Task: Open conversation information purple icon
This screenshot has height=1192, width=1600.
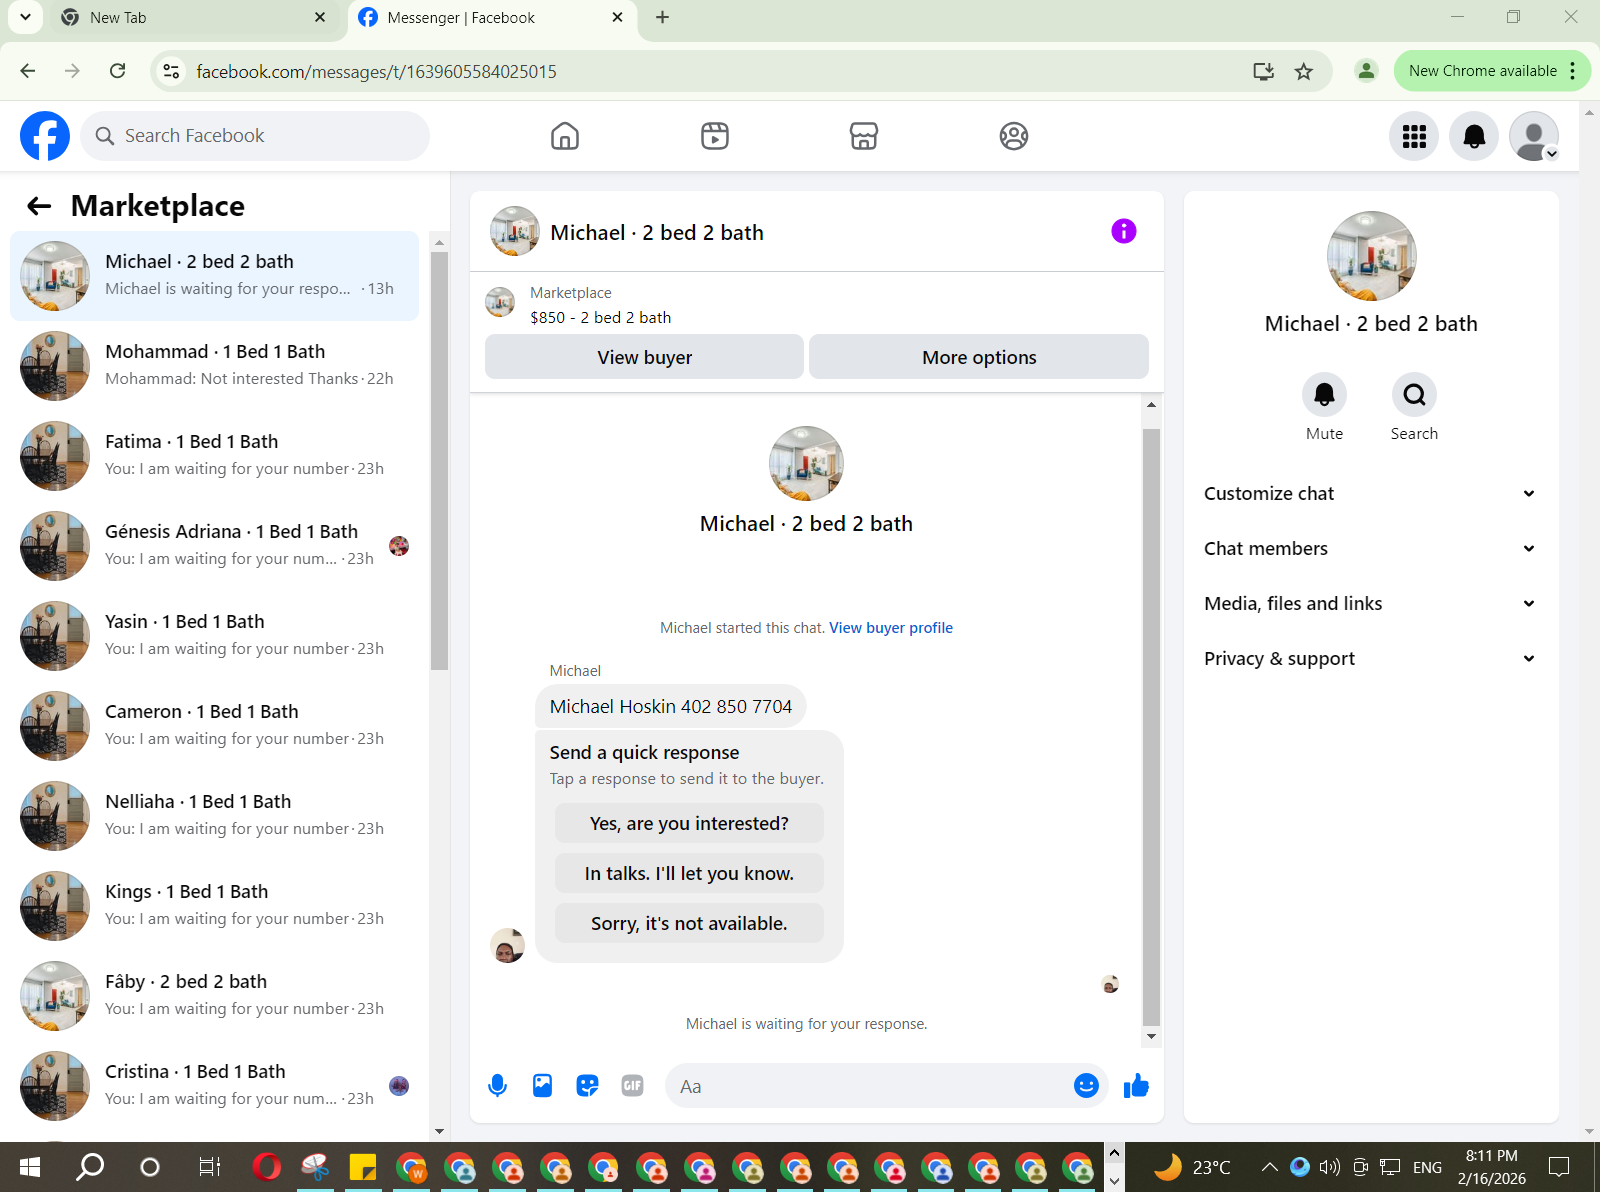Action: 1124,231
